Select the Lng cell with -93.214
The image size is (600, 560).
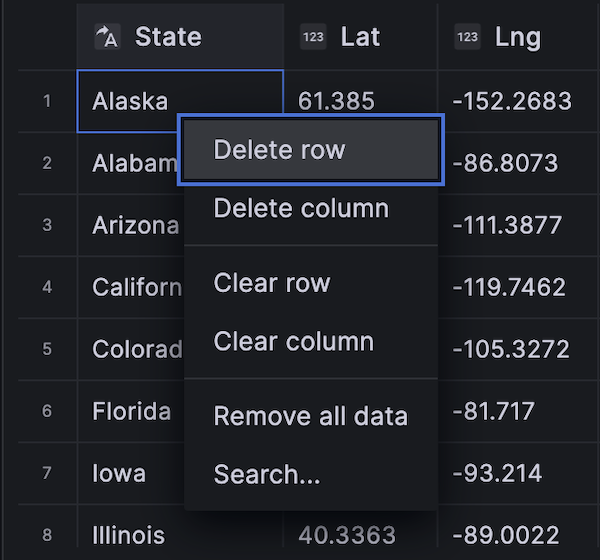(496, 473)
